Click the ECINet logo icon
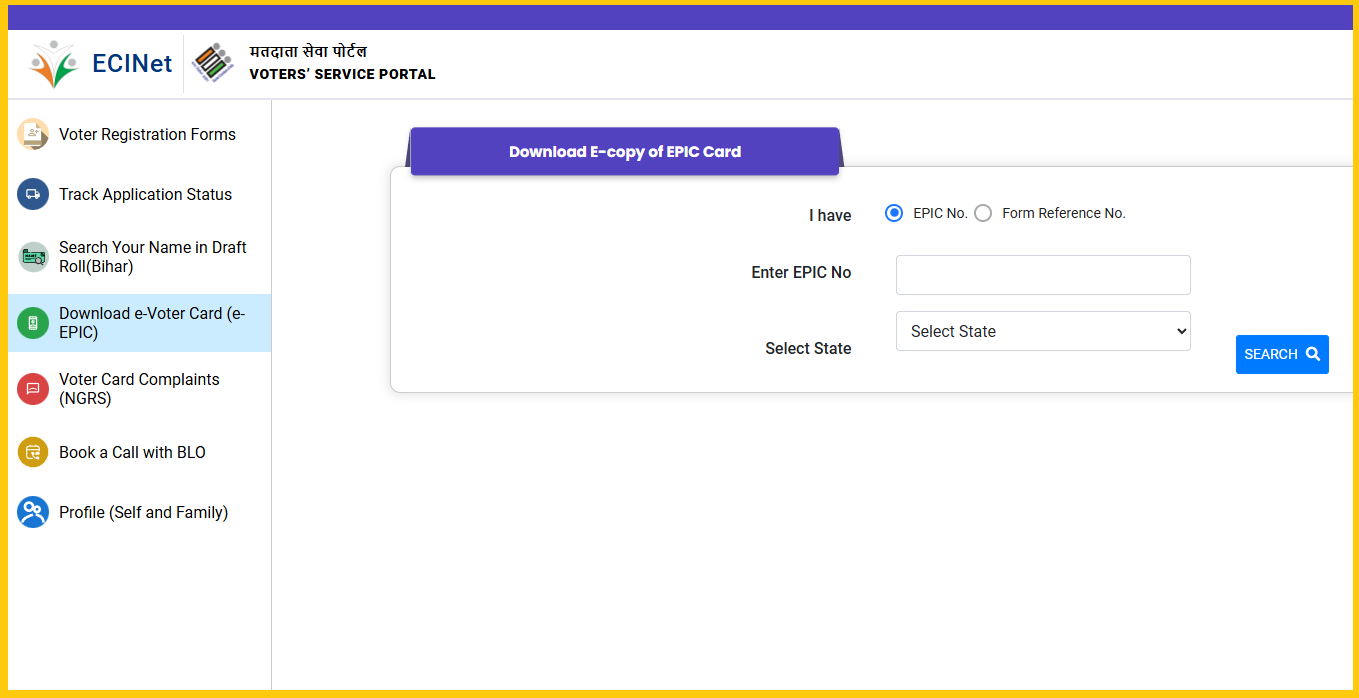 coord(52,61)
